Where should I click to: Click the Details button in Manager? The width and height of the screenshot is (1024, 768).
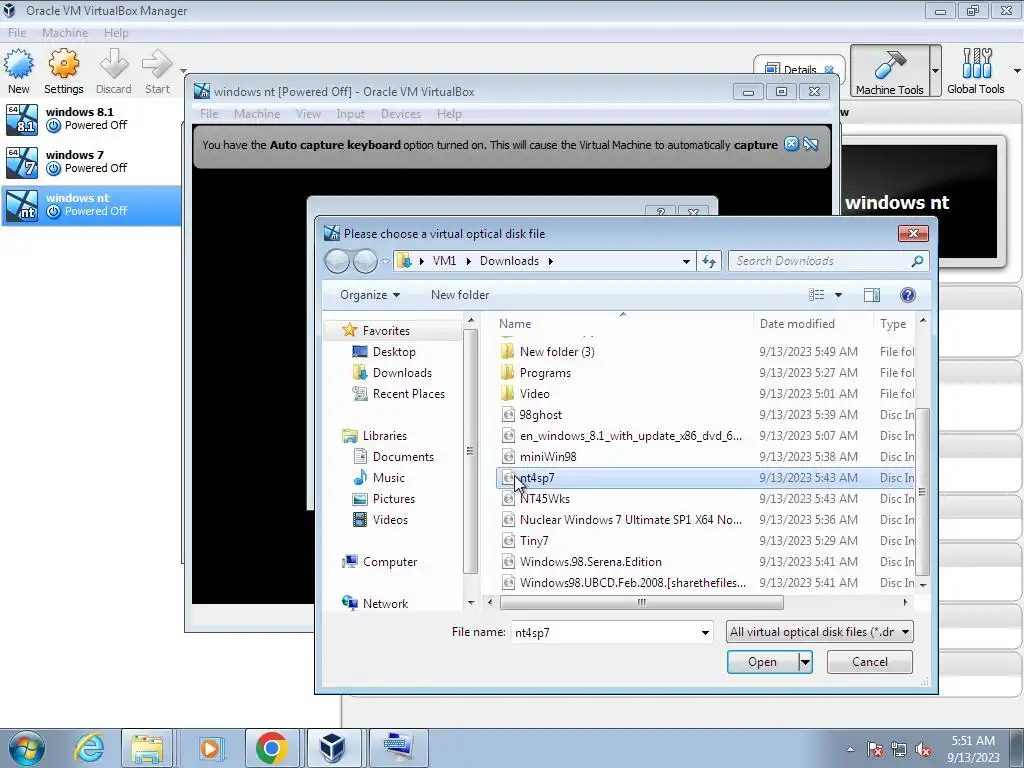(x=799, y=69)
